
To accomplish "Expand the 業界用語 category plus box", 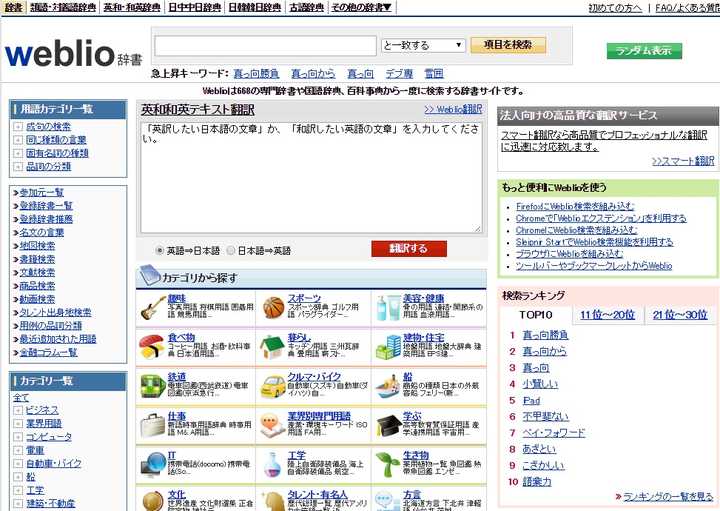I will pos(18,424).
